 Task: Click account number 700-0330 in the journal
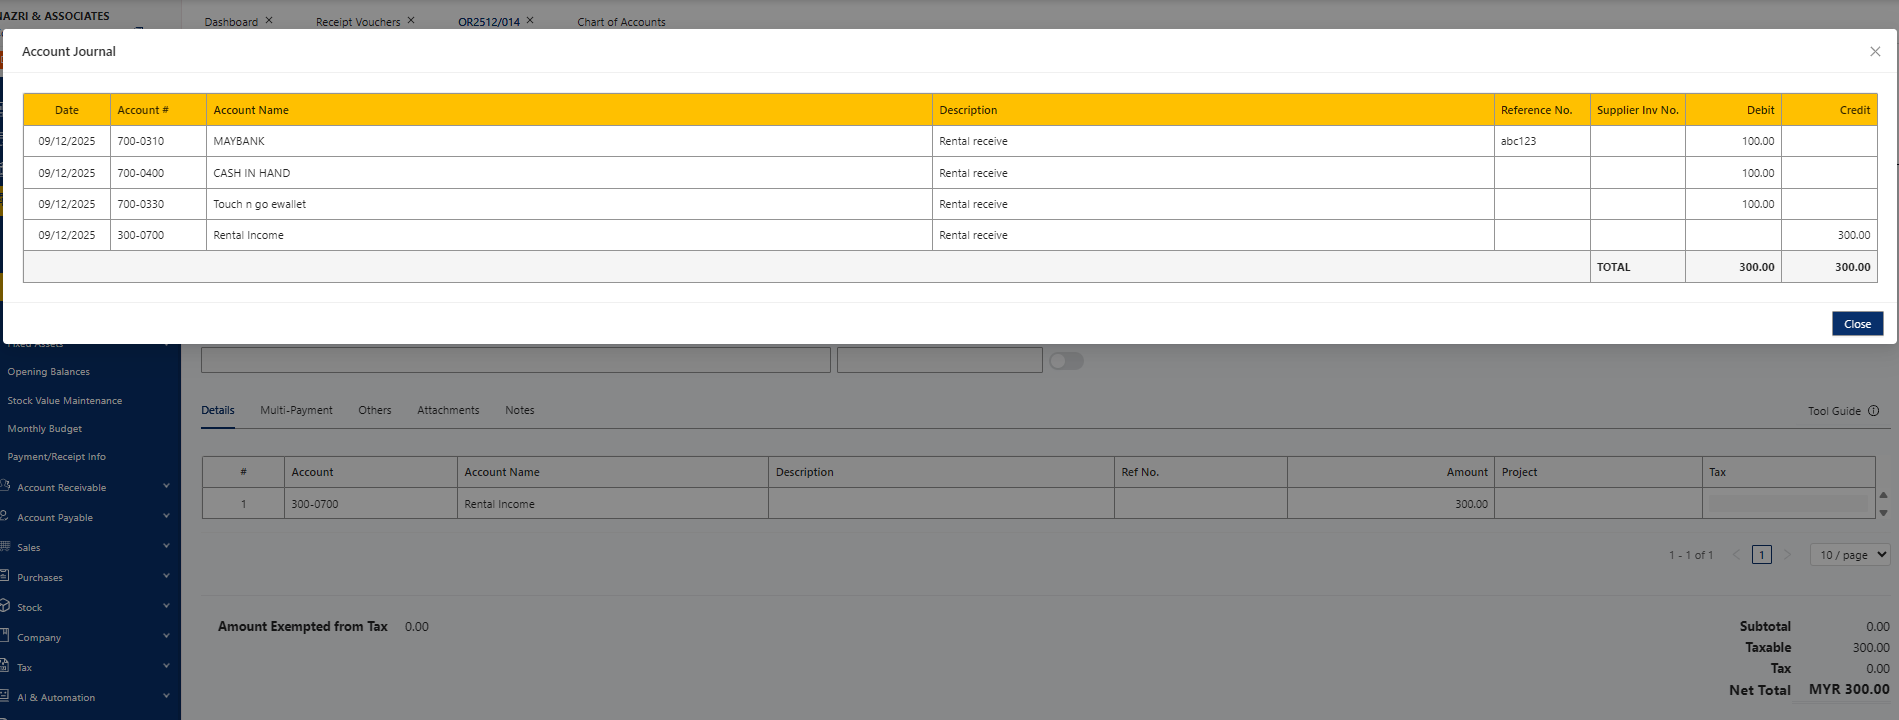click(141, 204)
